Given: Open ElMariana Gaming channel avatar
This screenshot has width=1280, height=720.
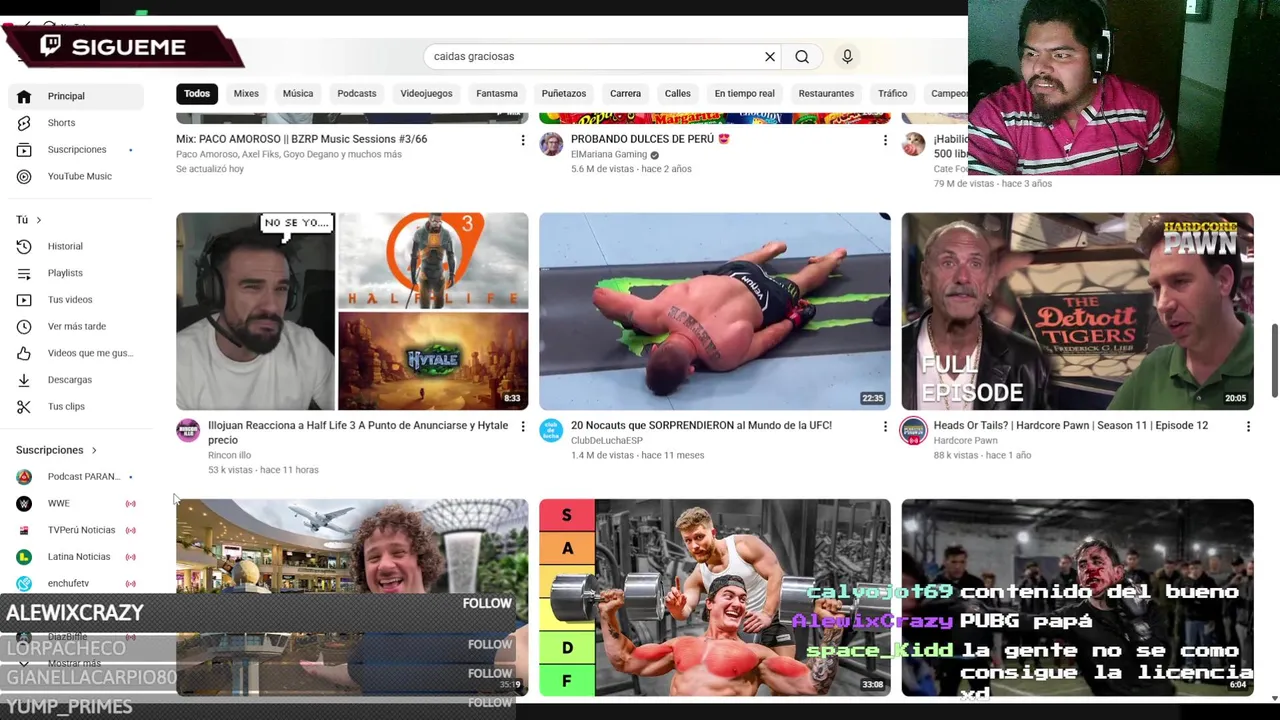Looking at the screenshot, I should (x=551, y=144).
